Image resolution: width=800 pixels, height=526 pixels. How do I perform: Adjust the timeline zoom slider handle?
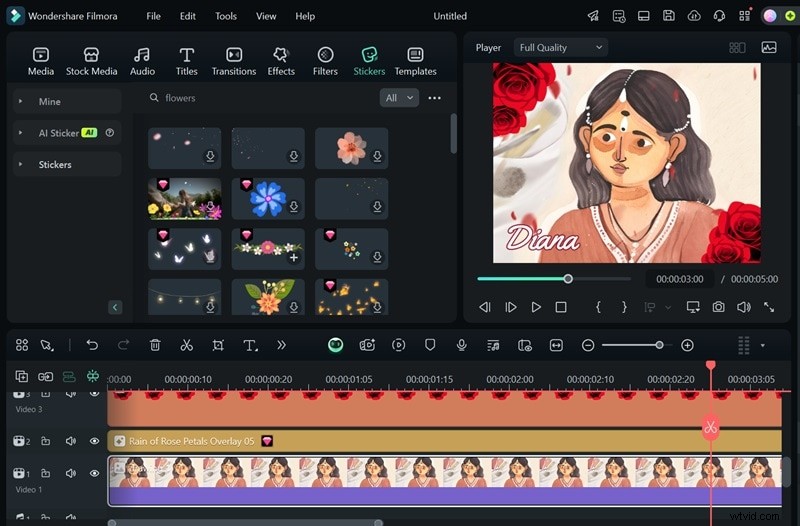pyautogui.click(x=659, y=345)
